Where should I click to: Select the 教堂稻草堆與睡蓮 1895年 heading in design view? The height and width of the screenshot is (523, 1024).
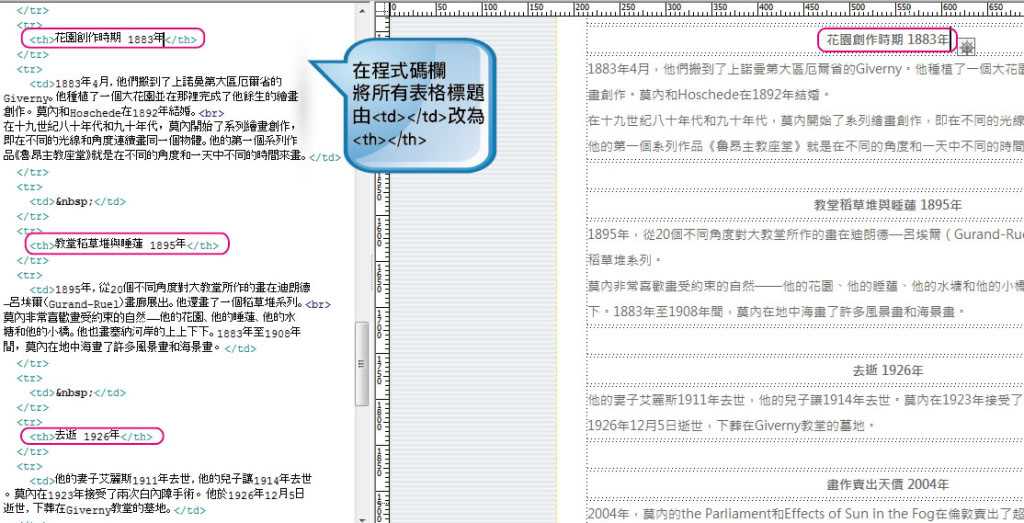[887, 205]
